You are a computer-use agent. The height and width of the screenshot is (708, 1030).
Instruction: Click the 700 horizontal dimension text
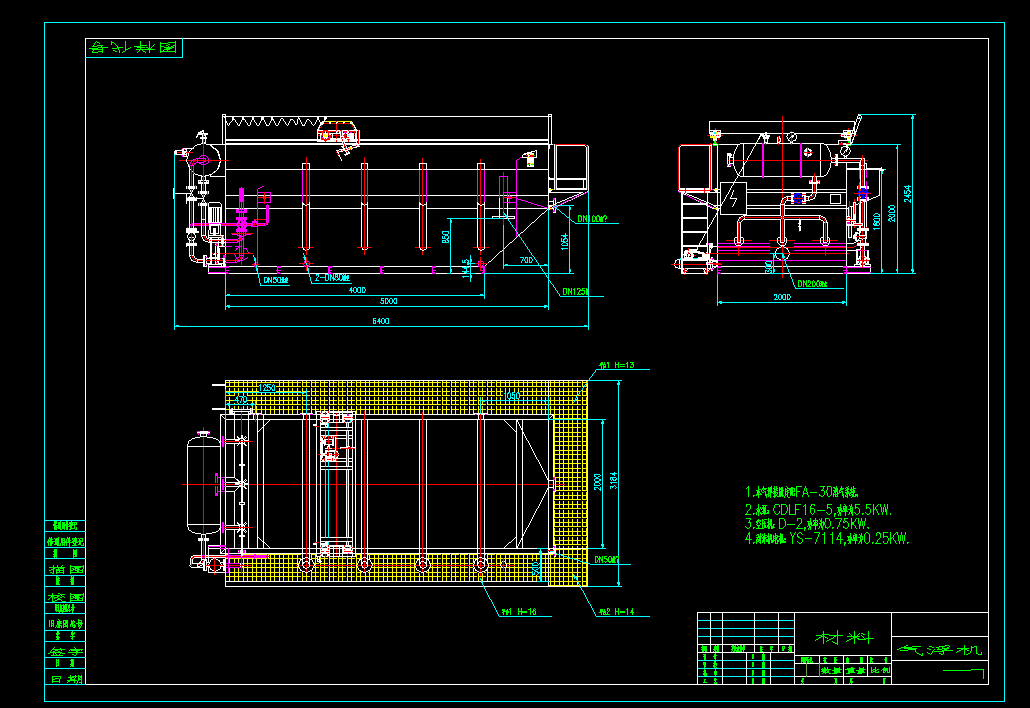click(x=526, y=260)
